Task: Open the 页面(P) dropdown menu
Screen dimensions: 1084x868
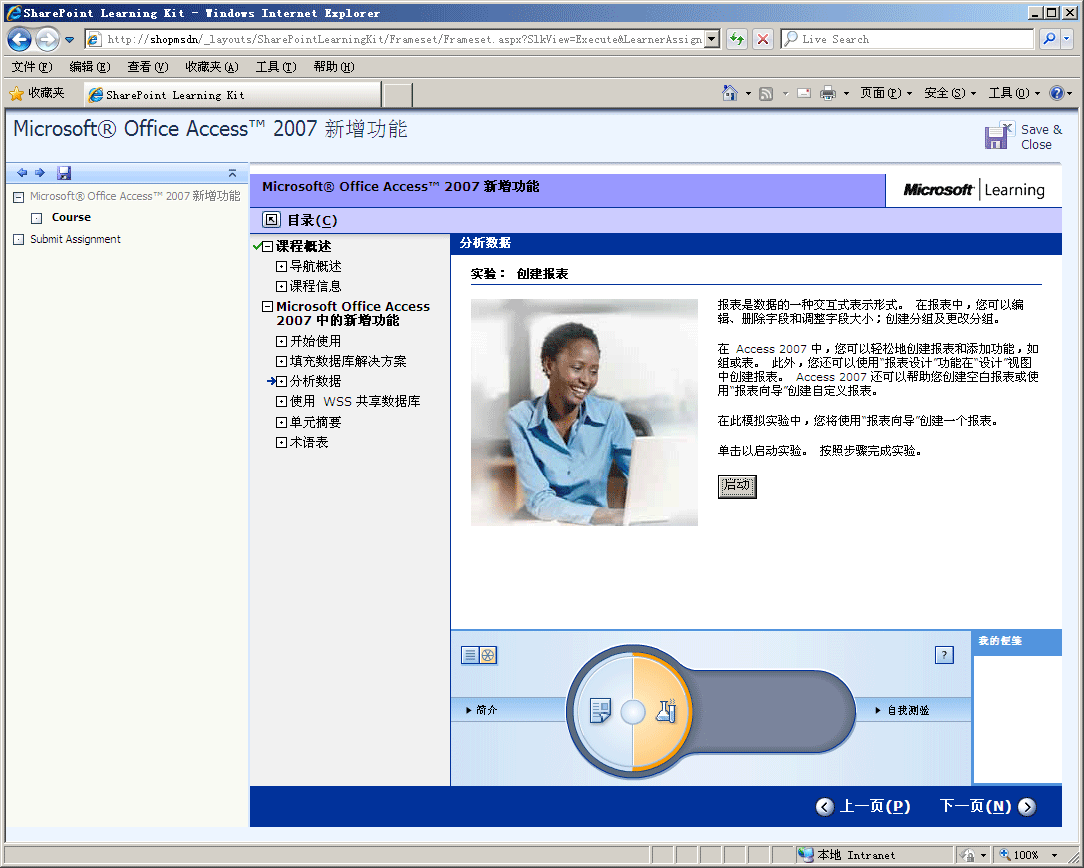Action: 886,93
